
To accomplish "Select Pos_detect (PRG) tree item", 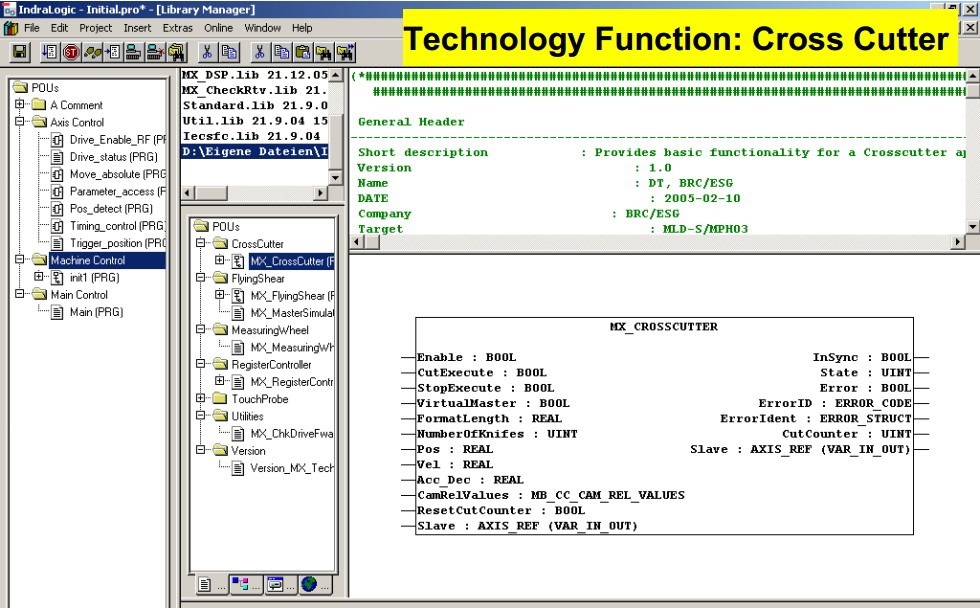I will pos(111,208).
